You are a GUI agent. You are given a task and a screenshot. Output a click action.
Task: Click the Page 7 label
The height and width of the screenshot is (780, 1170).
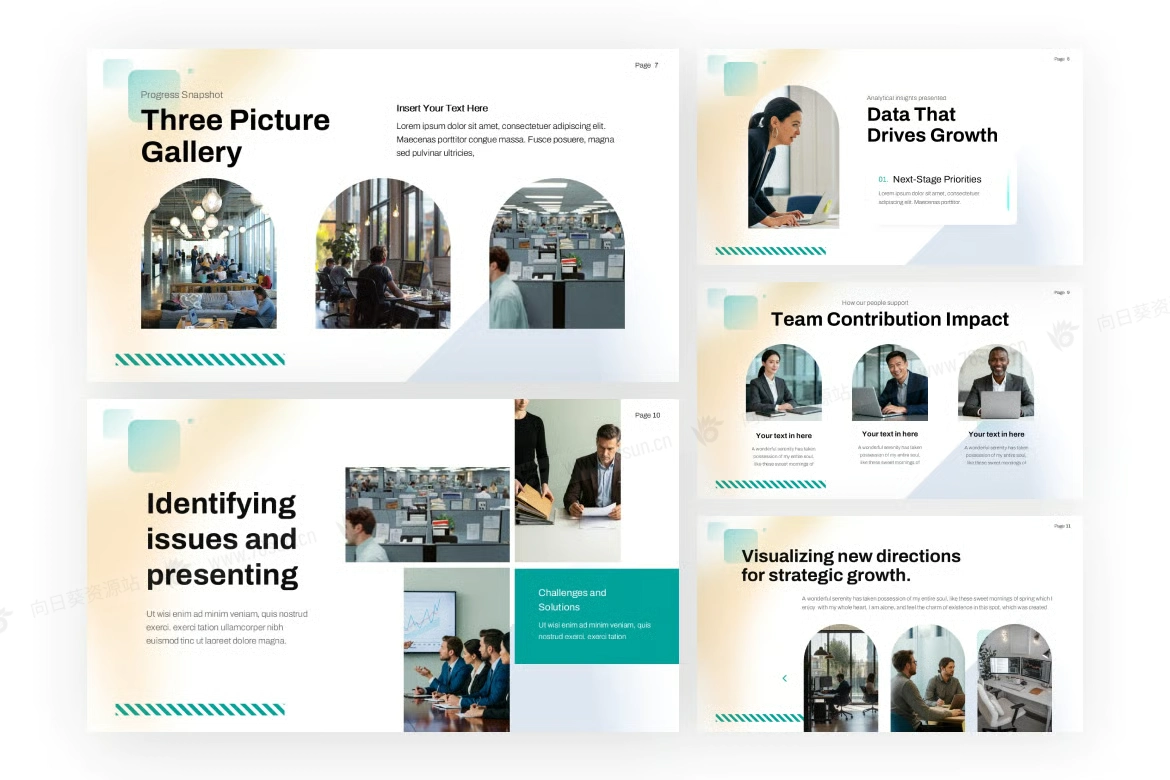click(x=646, y=66)
